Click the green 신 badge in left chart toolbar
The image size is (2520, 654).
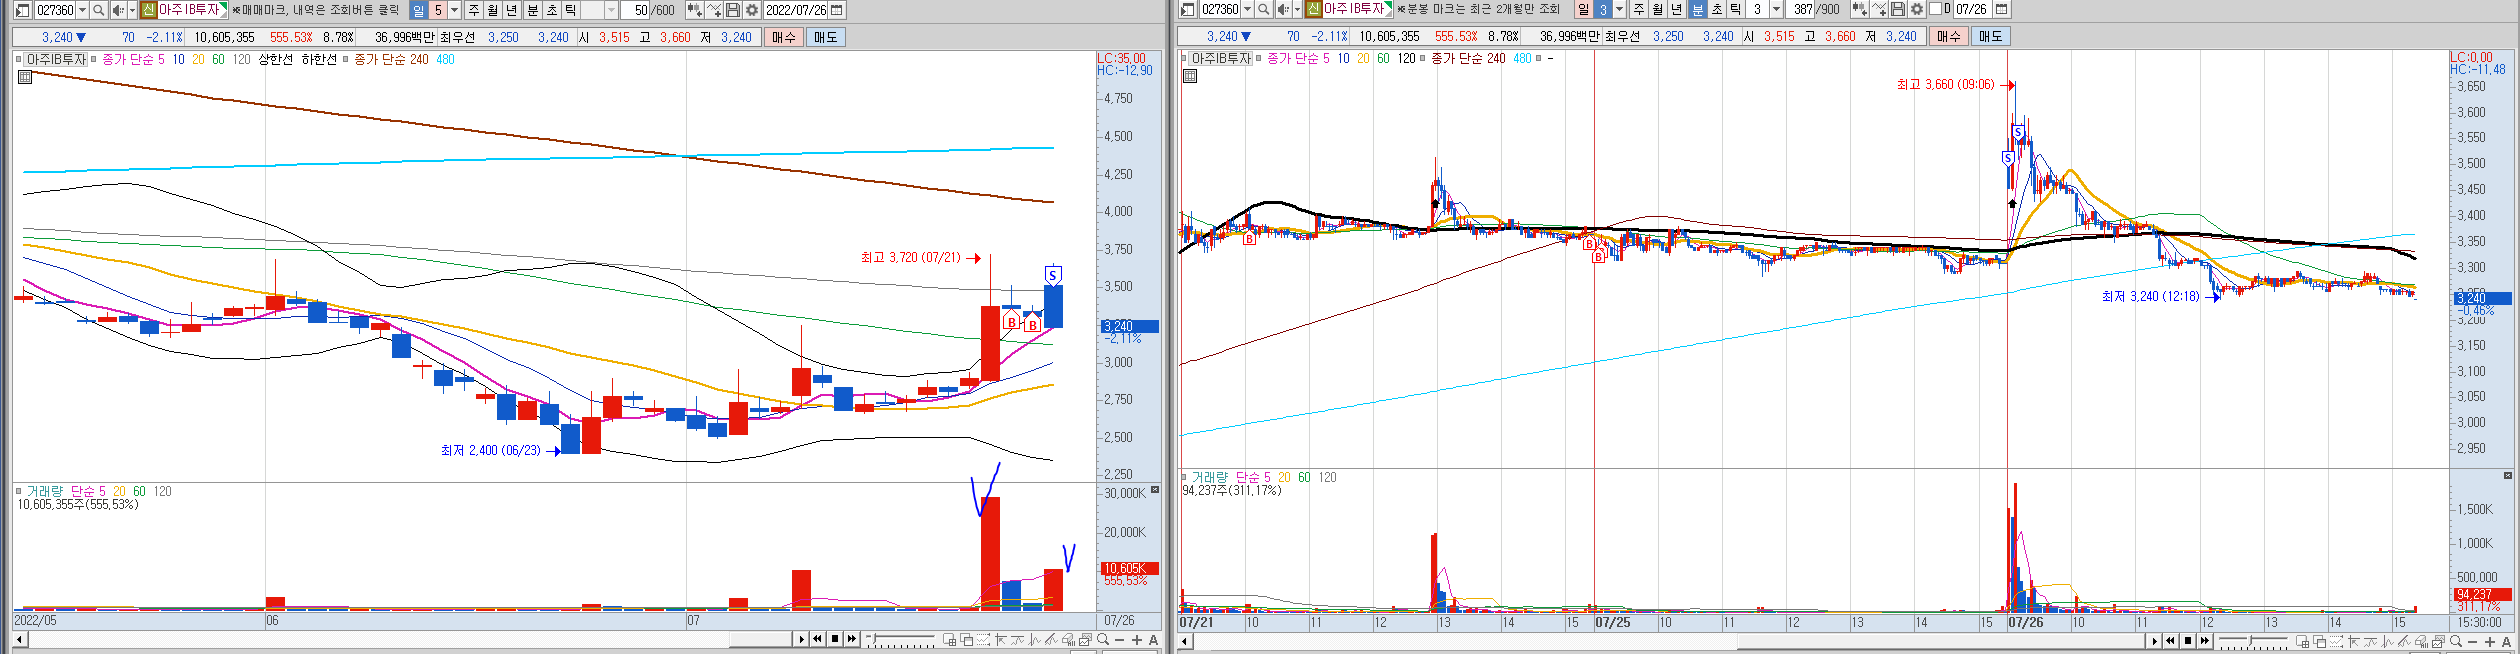click(x=148, y=10)
